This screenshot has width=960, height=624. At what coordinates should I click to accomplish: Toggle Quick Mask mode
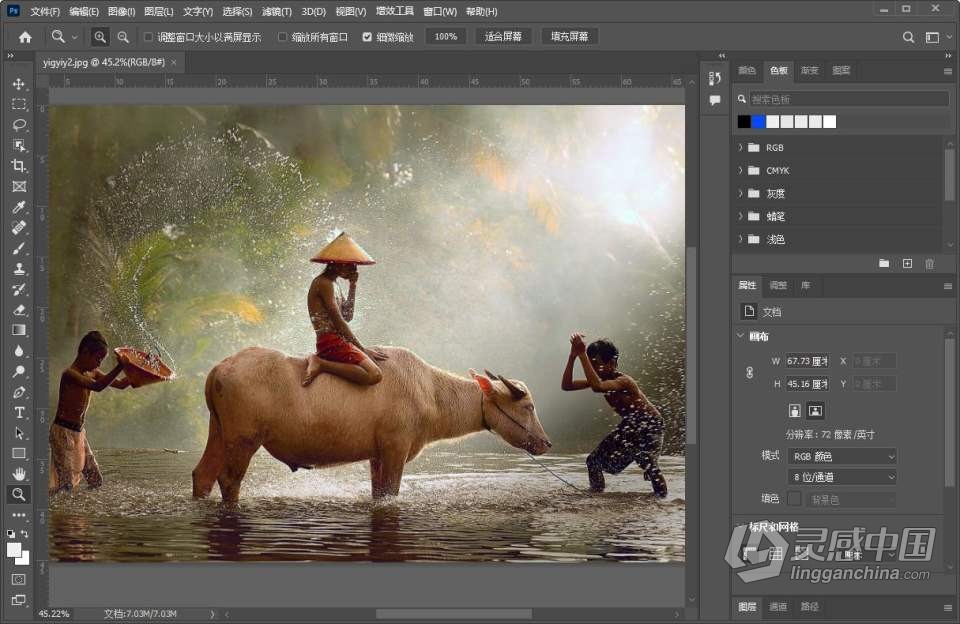19,579
